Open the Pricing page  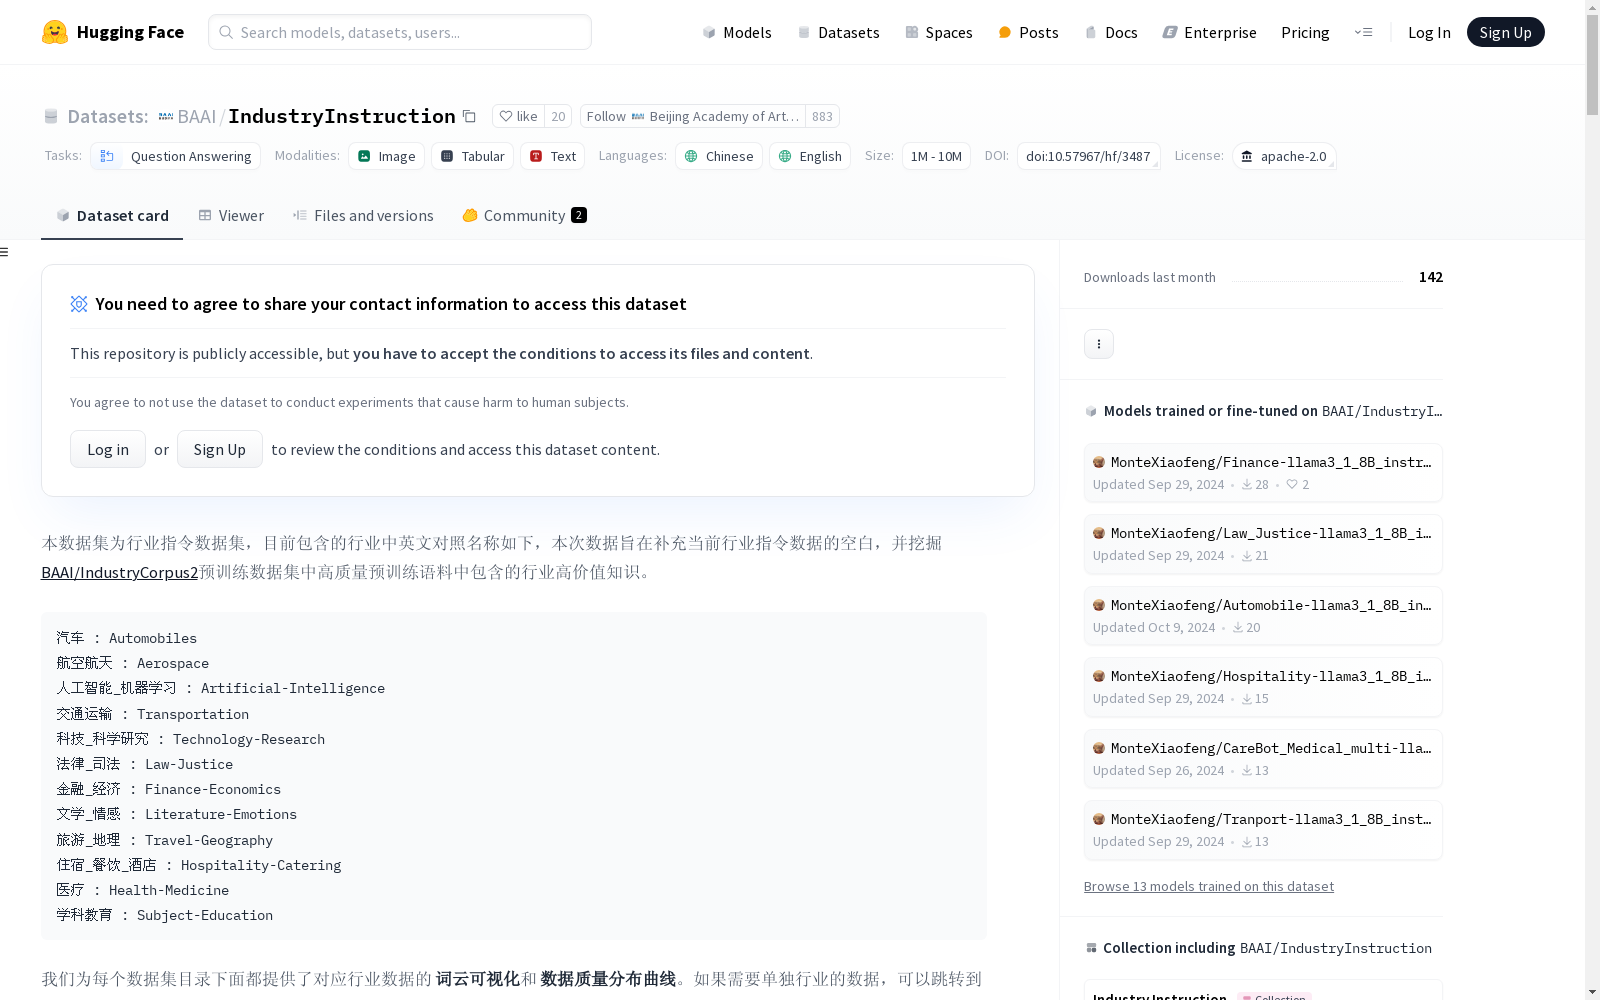tap(1305, 32)
